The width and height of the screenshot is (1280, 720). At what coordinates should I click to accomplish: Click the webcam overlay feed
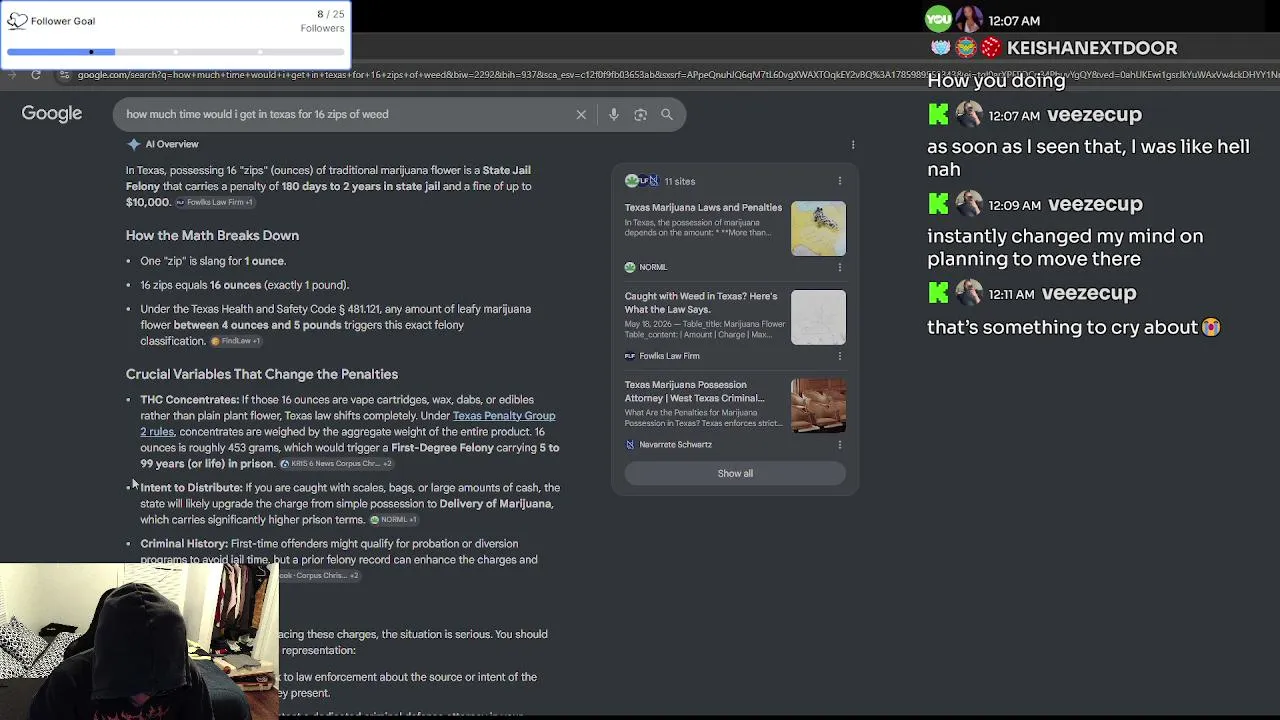point(139,641)
